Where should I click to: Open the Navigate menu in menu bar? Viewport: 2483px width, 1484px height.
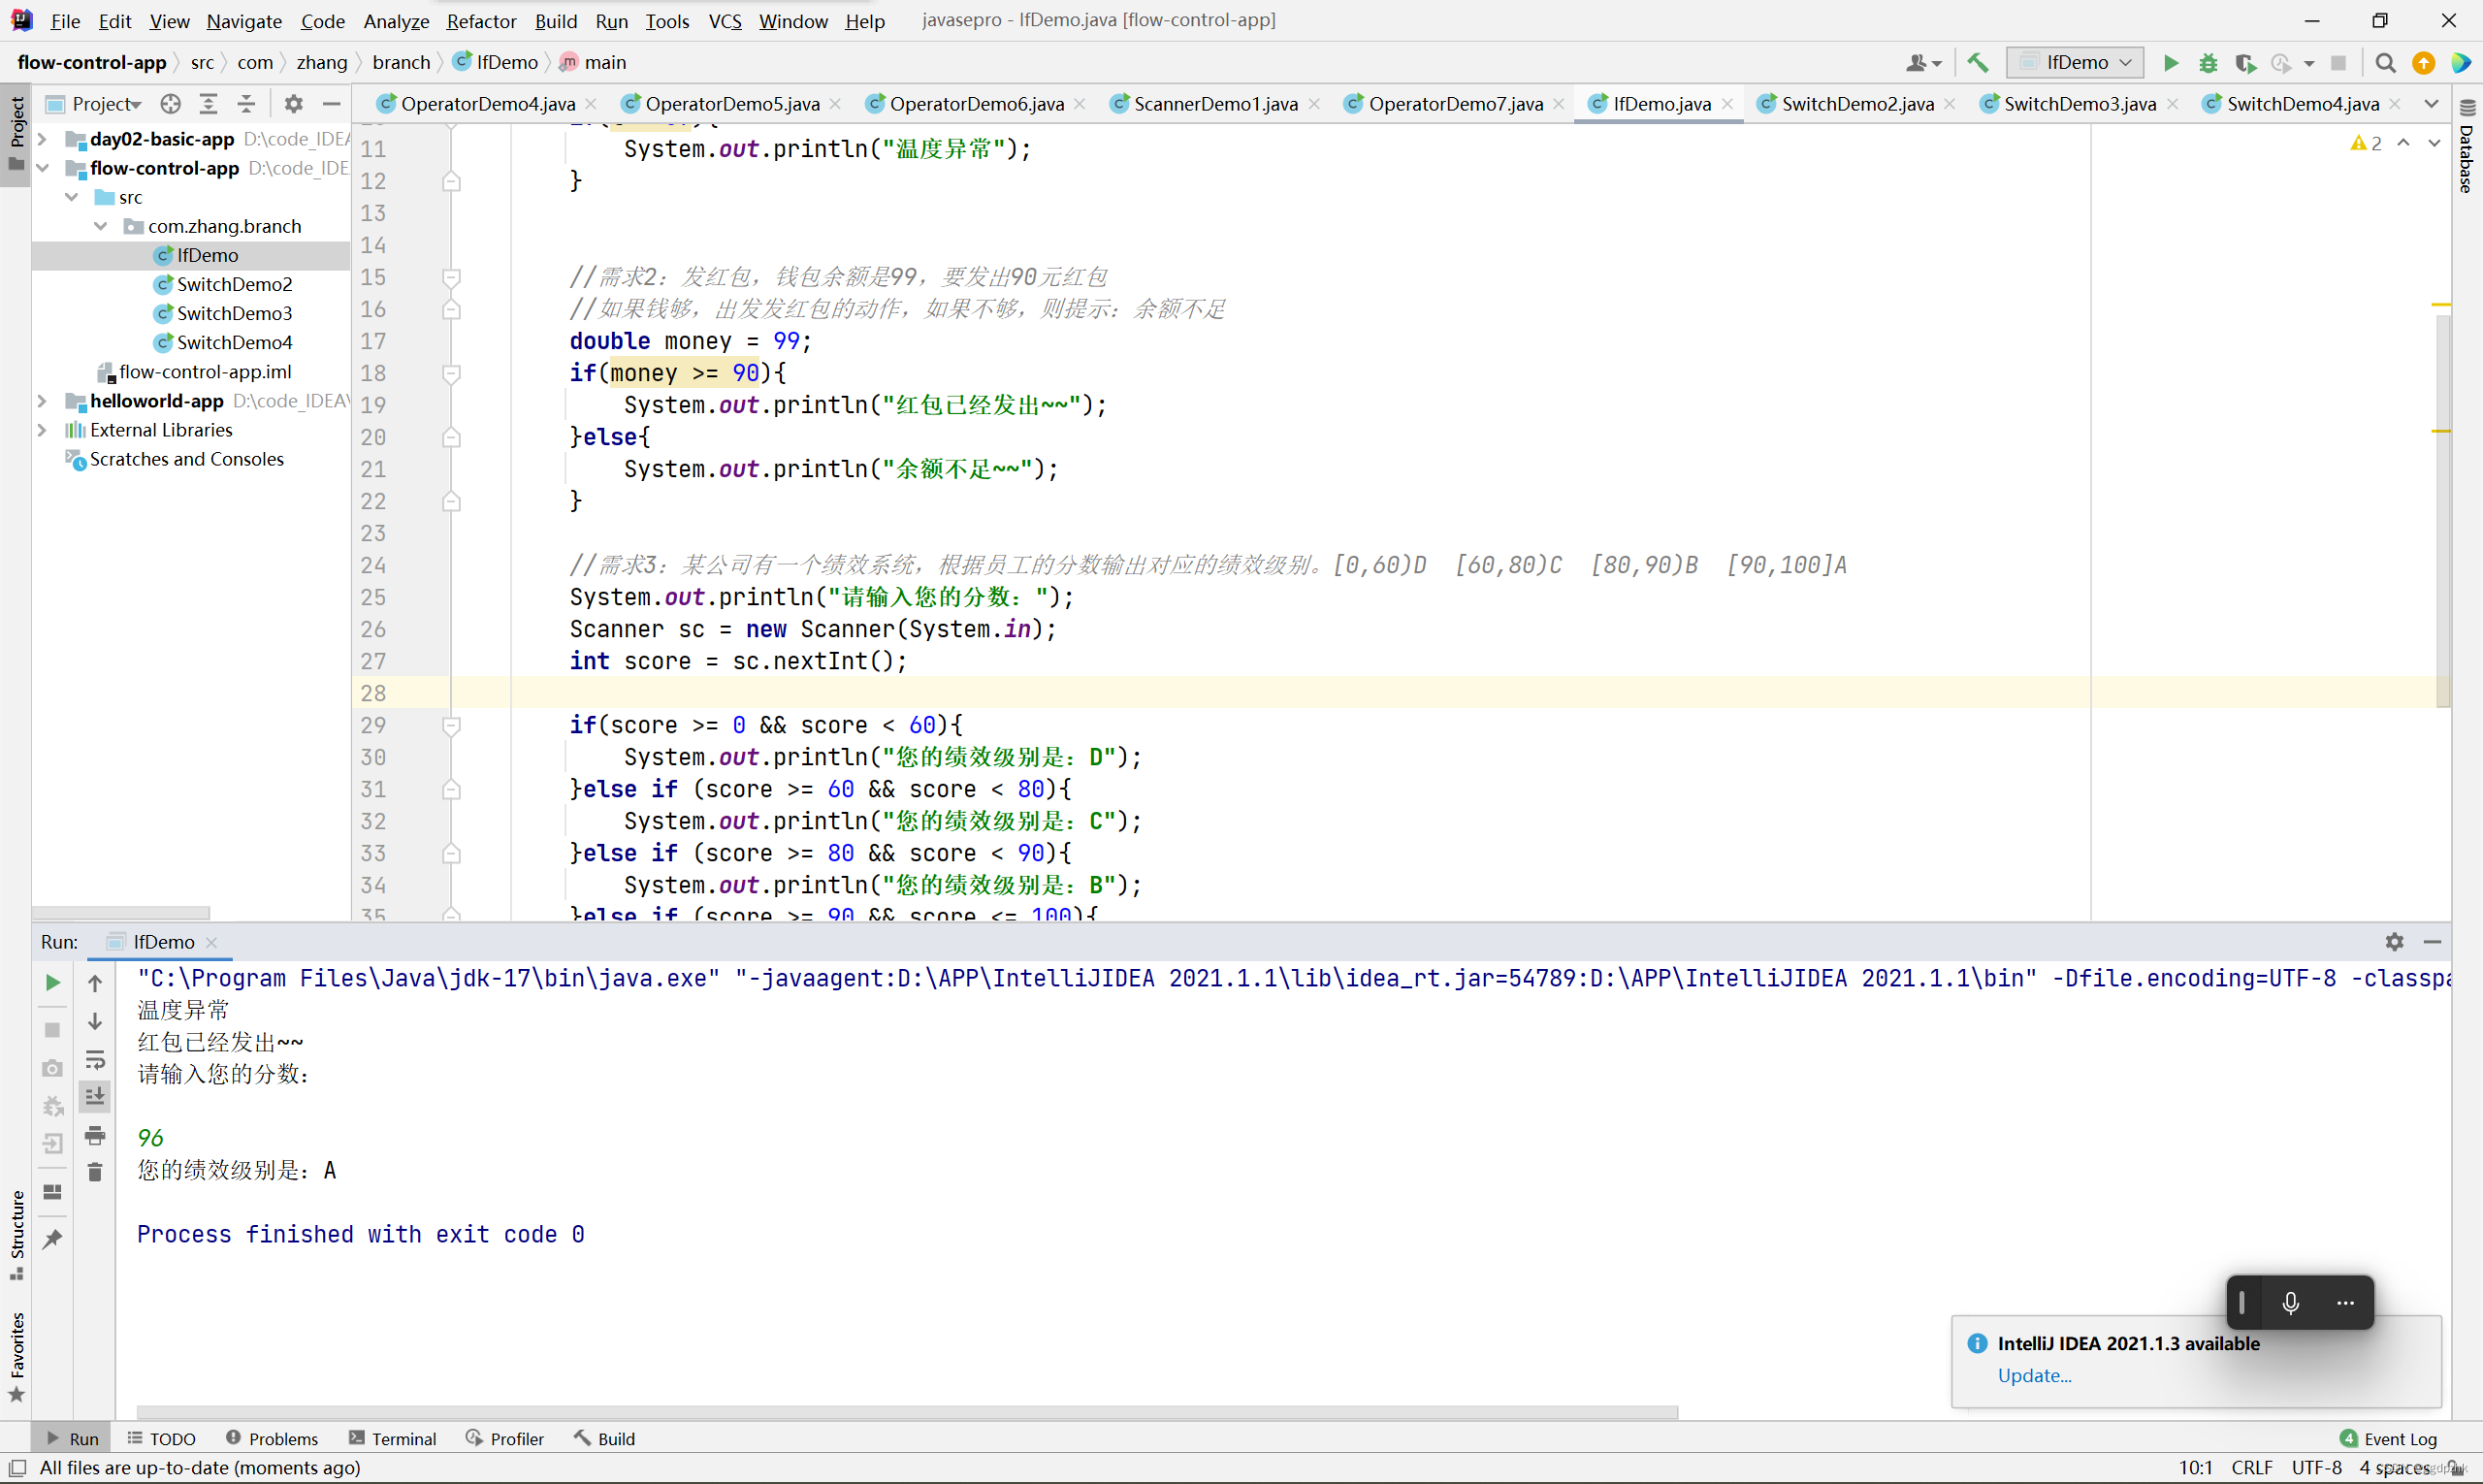tap(242, 19)
